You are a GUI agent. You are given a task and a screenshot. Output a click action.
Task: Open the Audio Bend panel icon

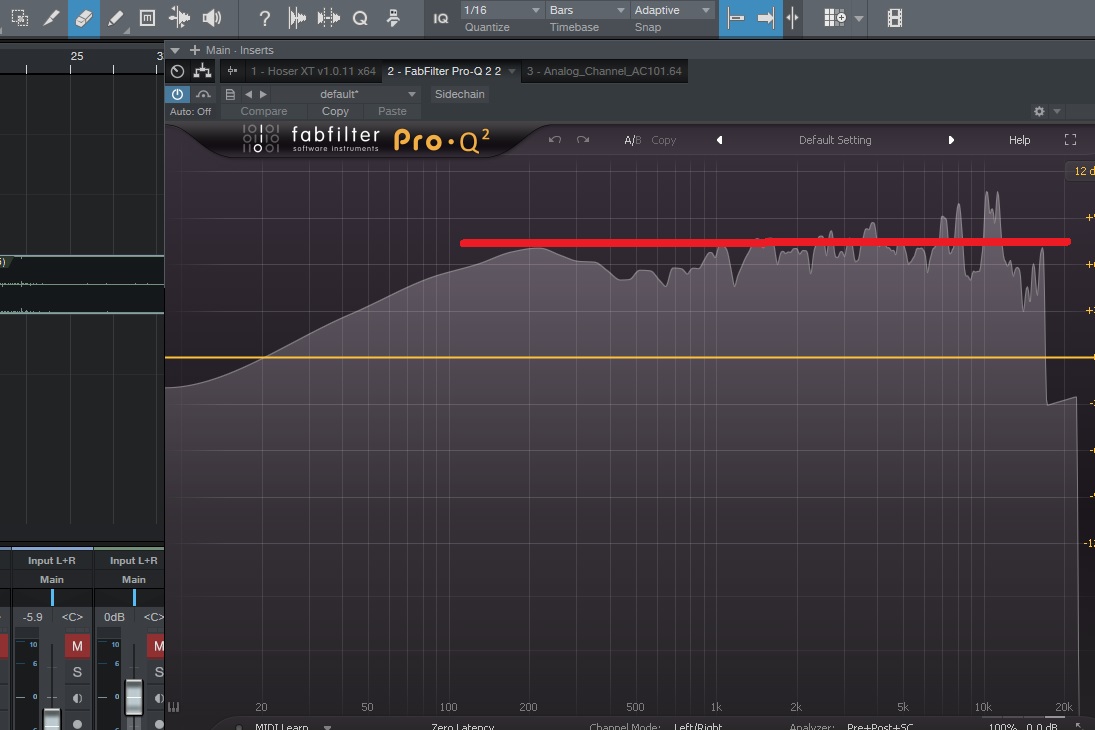[328, 17]
